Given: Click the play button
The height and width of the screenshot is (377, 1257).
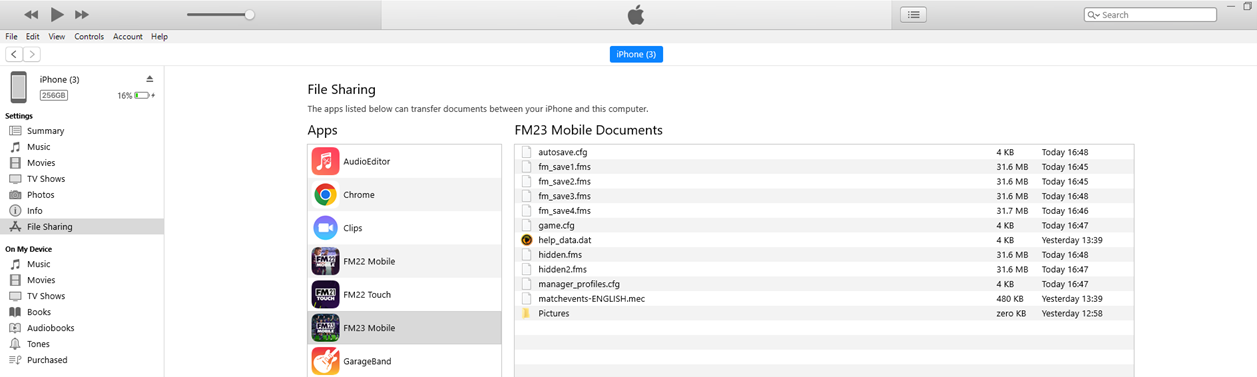Looking at the screenshot, I should (x=57, y=14).
